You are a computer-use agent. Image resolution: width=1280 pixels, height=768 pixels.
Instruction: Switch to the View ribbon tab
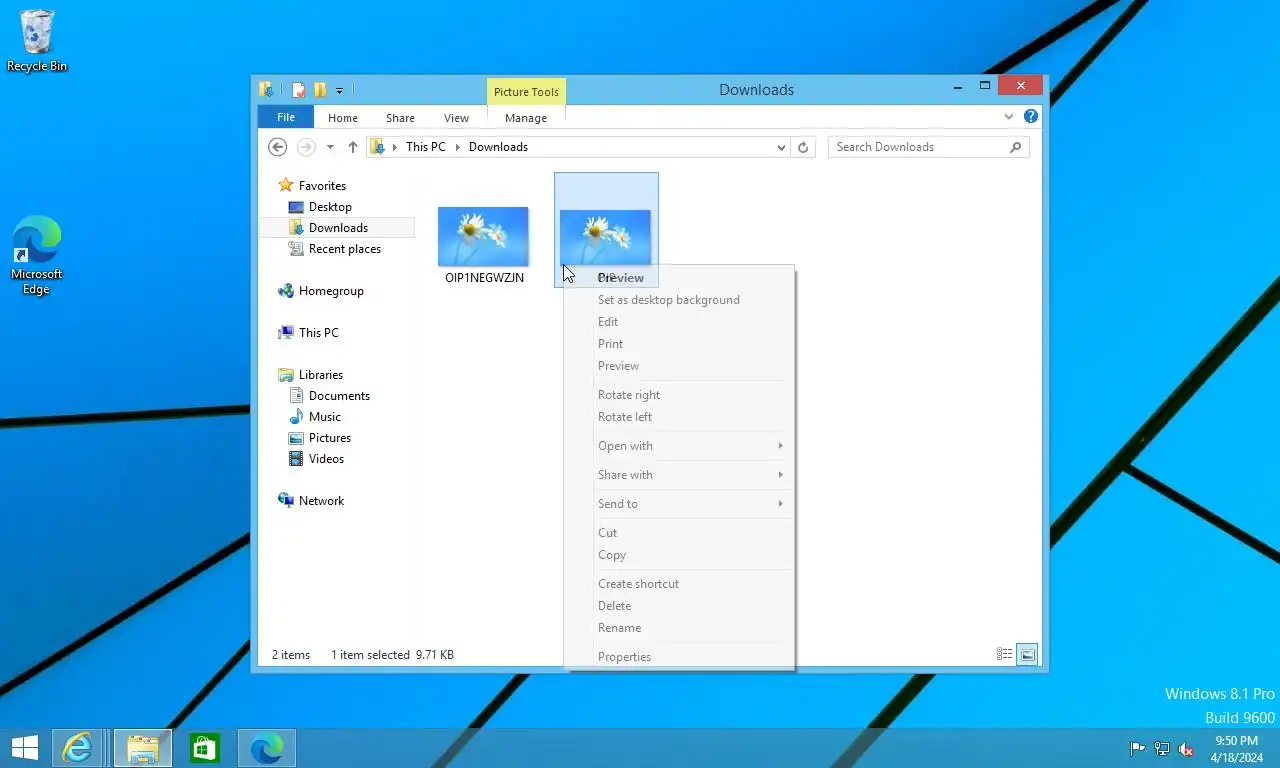coord(456,118)
